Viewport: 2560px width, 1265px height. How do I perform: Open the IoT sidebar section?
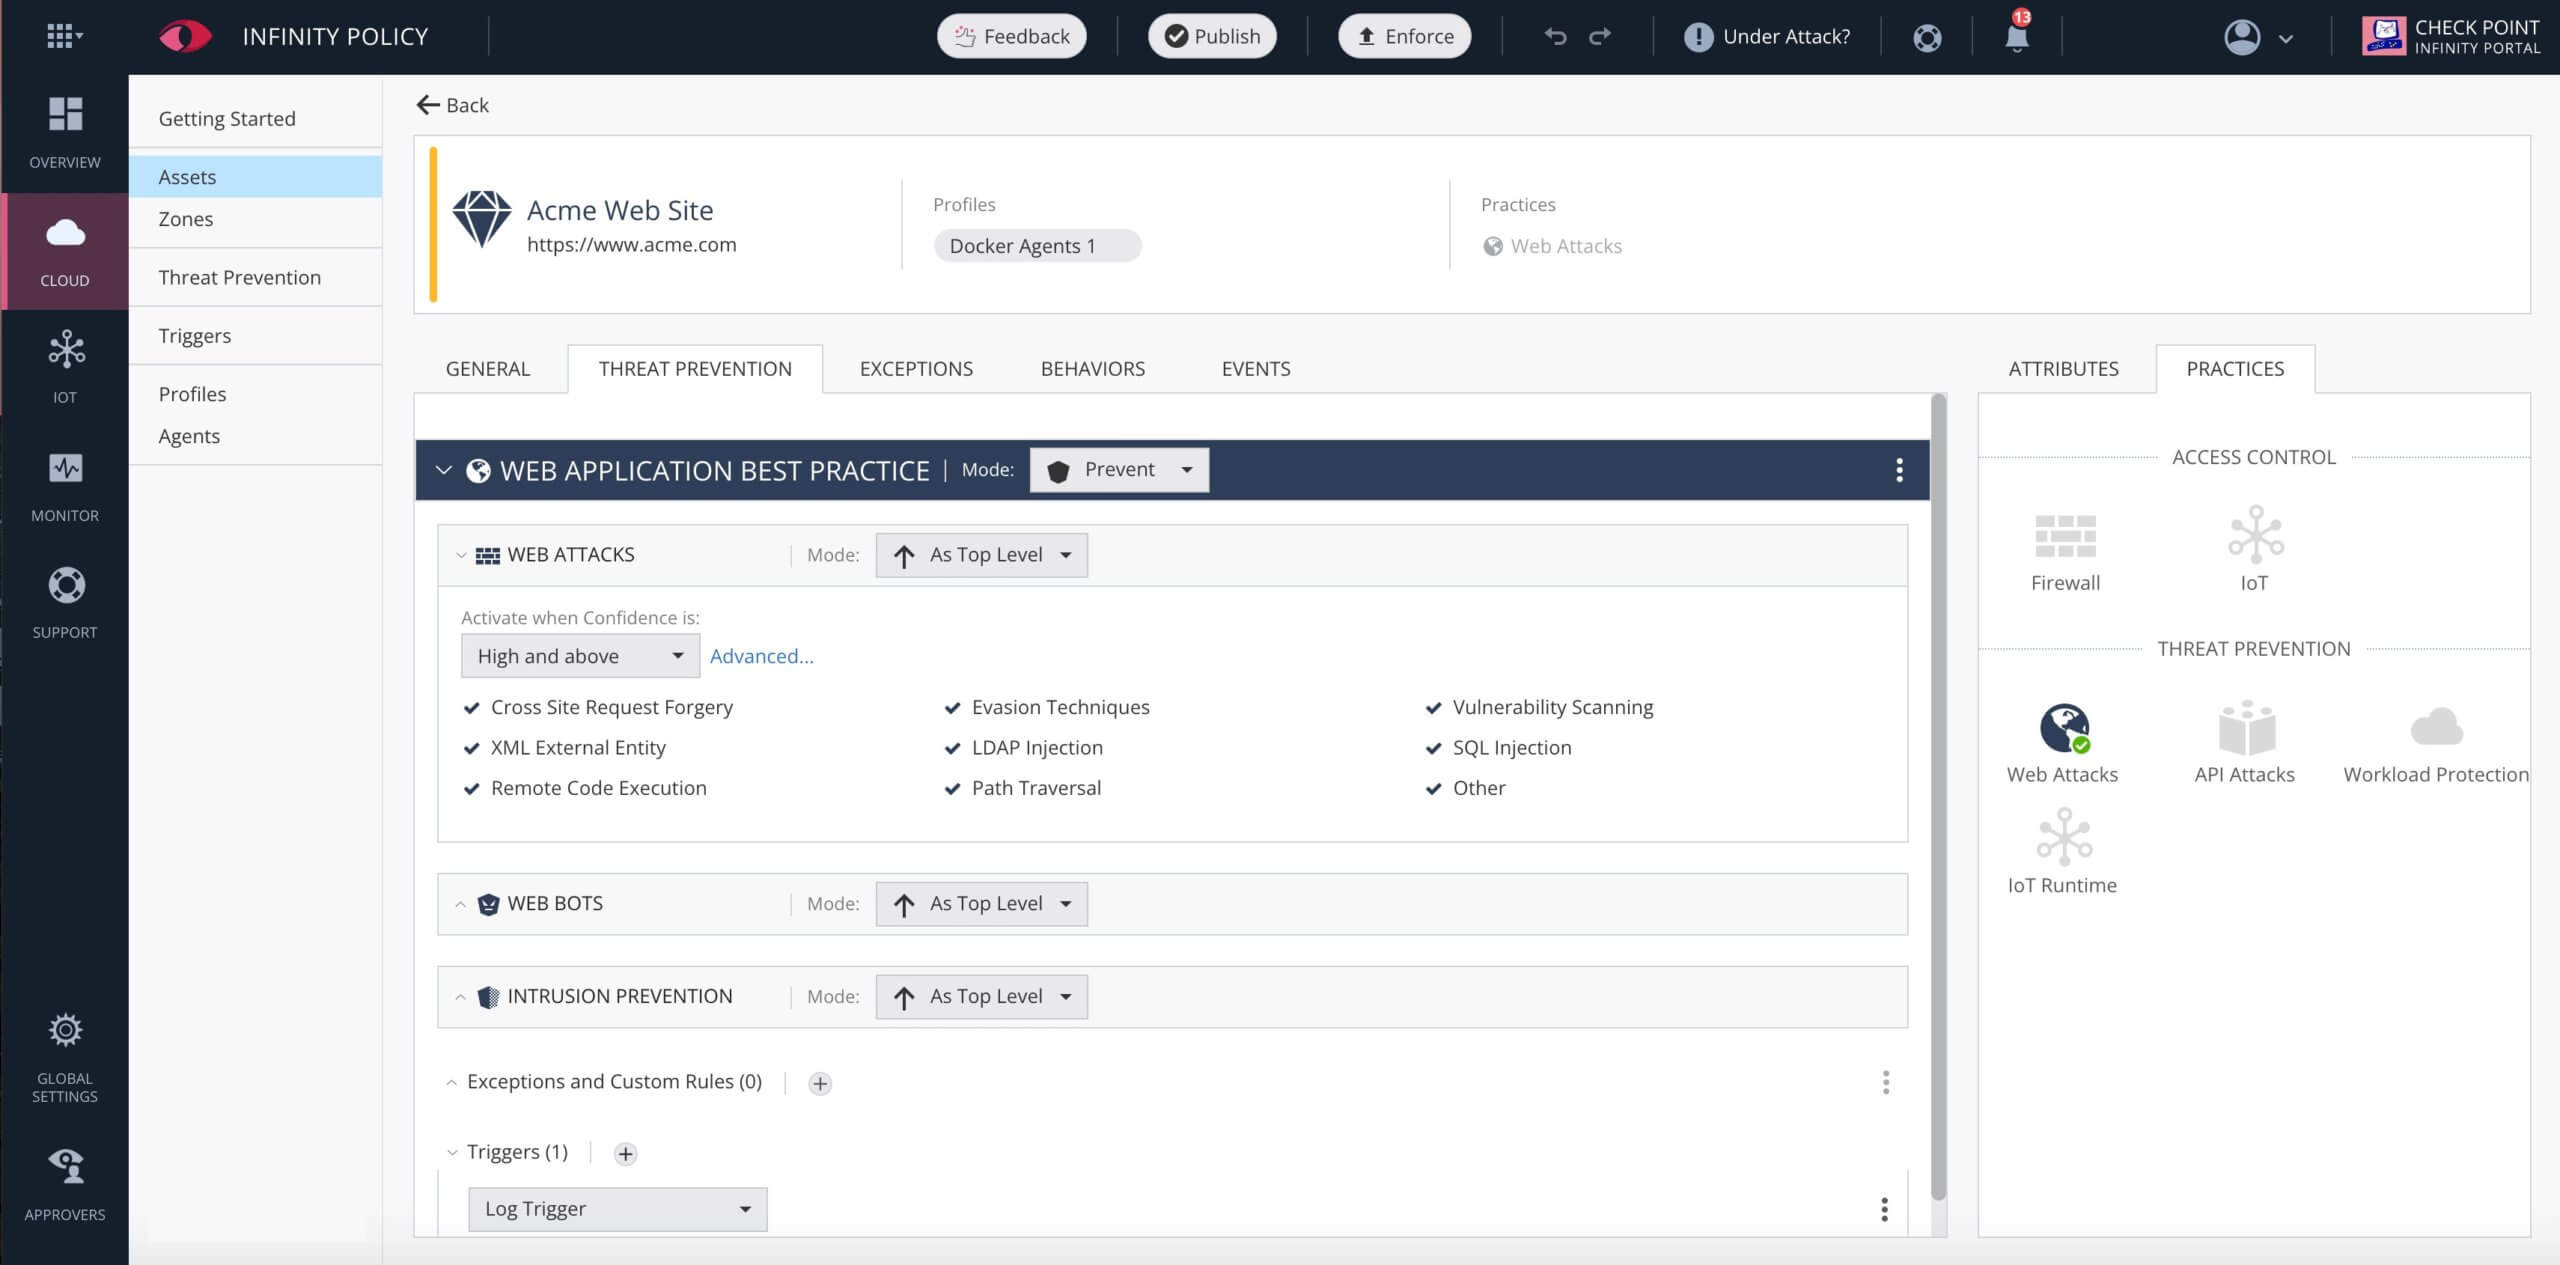tap(65, 367)
